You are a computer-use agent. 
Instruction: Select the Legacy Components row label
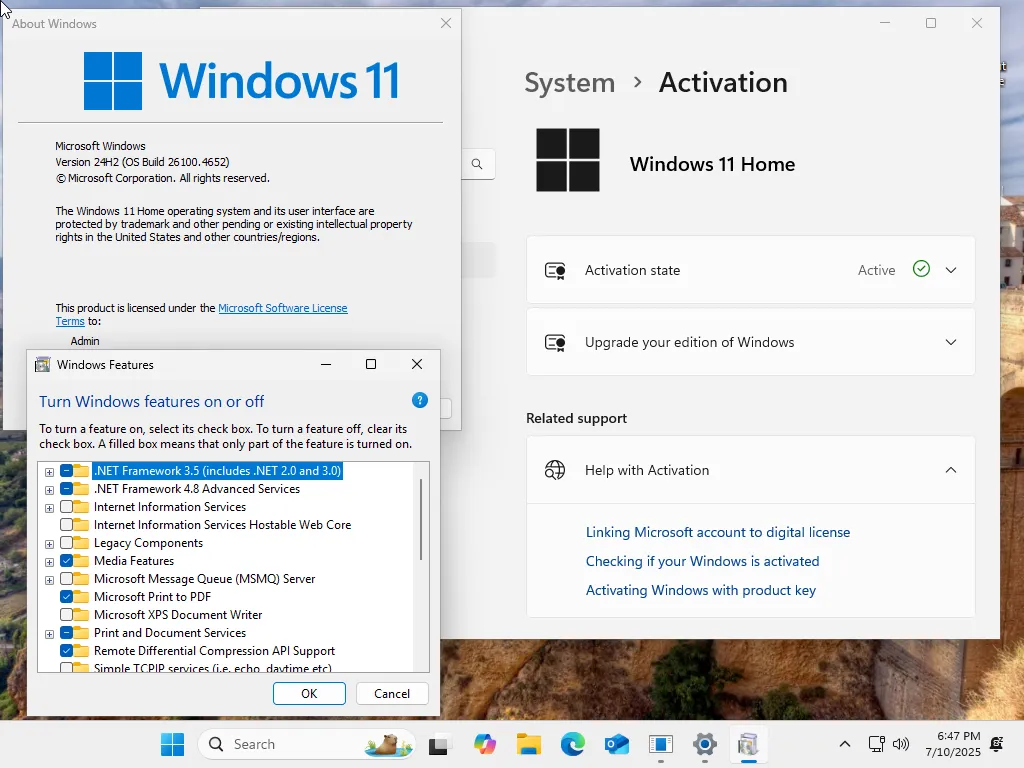[148, 543]
